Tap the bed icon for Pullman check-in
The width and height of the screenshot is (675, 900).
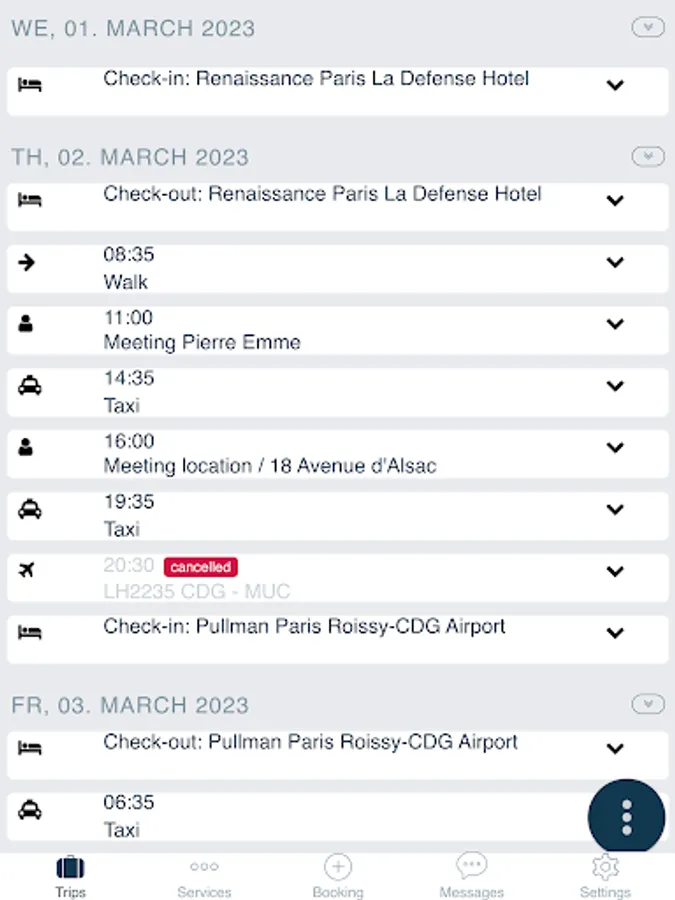(30, 633)
